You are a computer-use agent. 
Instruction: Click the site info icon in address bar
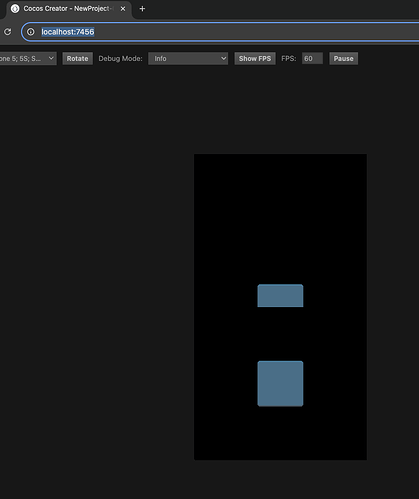coord(31,32)
